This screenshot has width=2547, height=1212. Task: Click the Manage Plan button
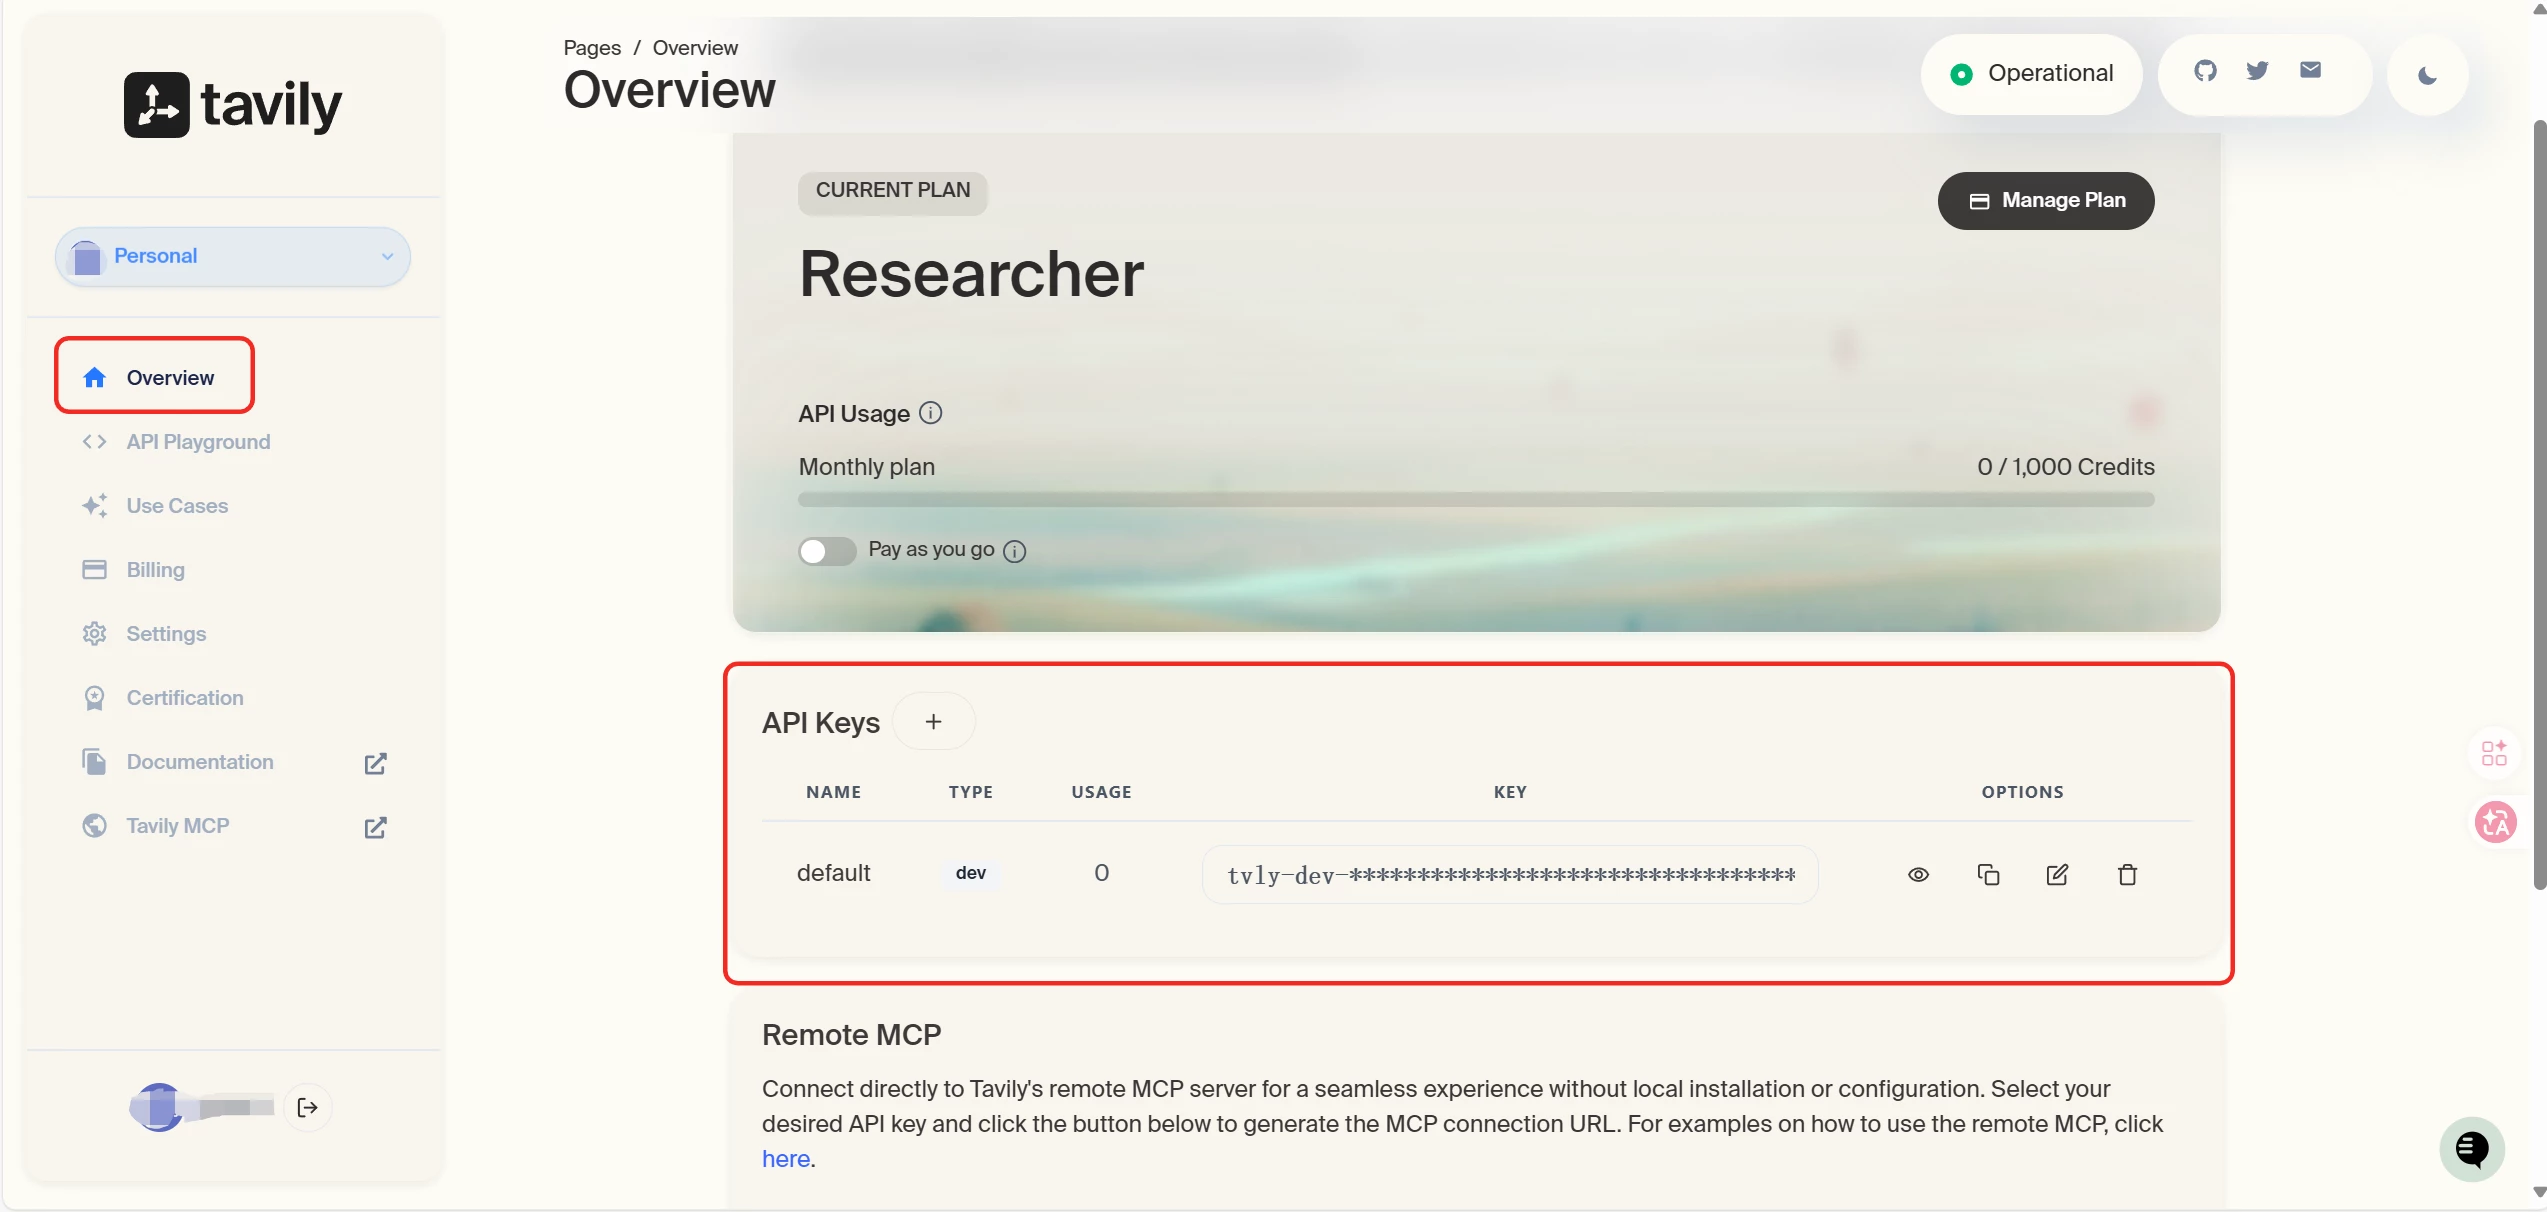2046,201
